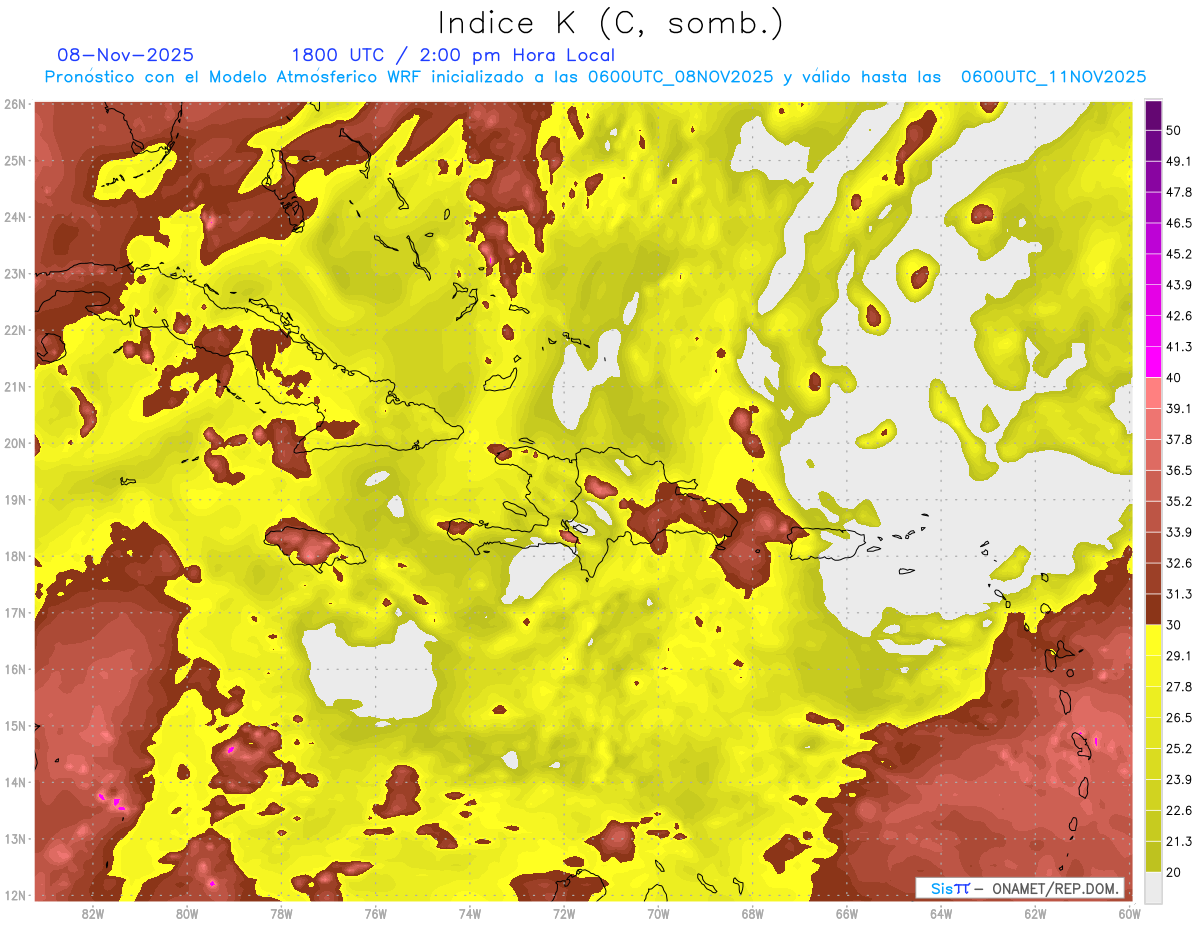Click the 19N latitude label
1200x927 pixels.
click(x=15, y=500)
